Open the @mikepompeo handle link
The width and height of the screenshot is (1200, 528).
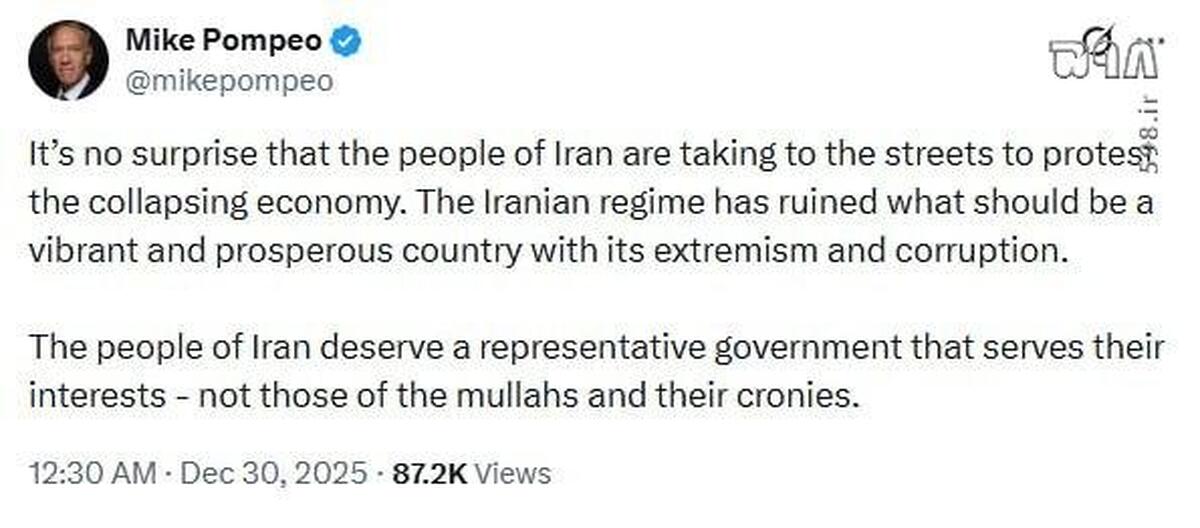pyautogui.click(x=229, y=81)
